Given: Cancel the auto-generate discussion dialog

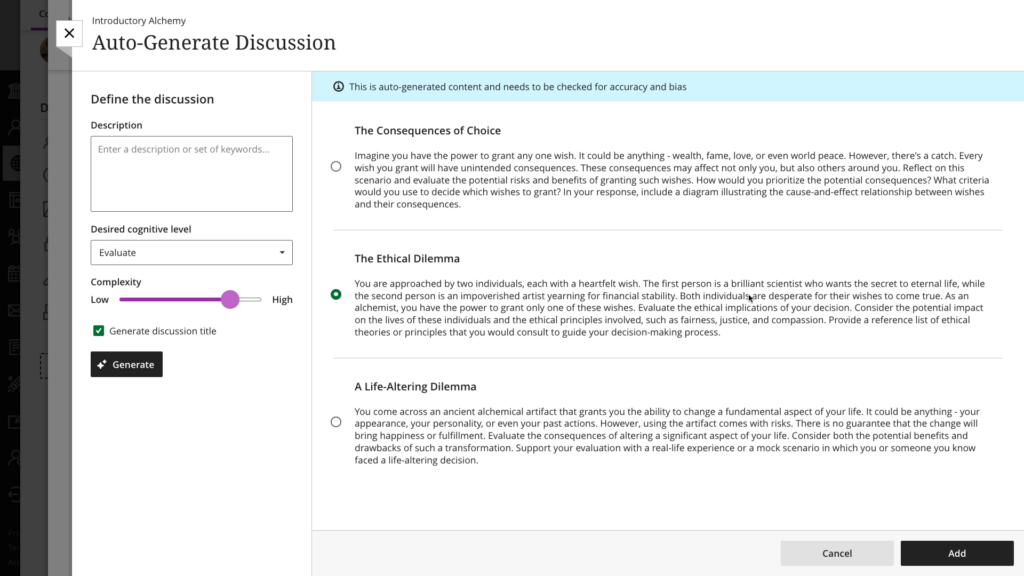Looking at the screenshot, I should (837, 553).
